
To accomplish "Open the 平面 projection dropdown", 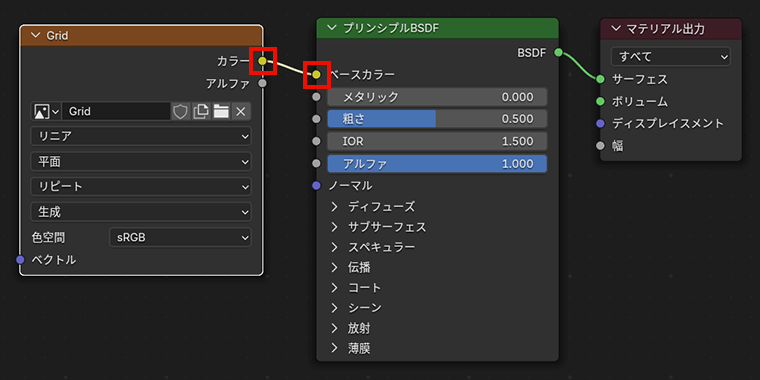I will 141,162.
